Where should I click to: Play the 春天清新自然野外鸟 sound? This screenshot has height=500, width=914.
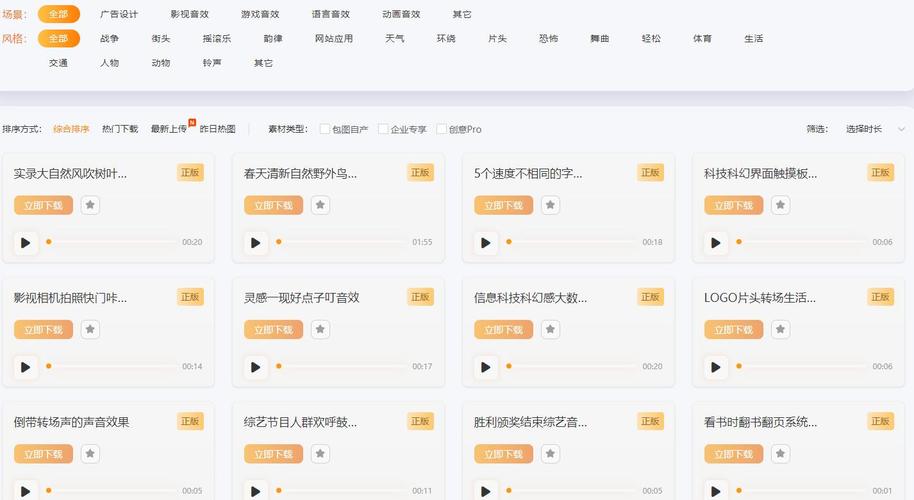[x=256, y=242]
